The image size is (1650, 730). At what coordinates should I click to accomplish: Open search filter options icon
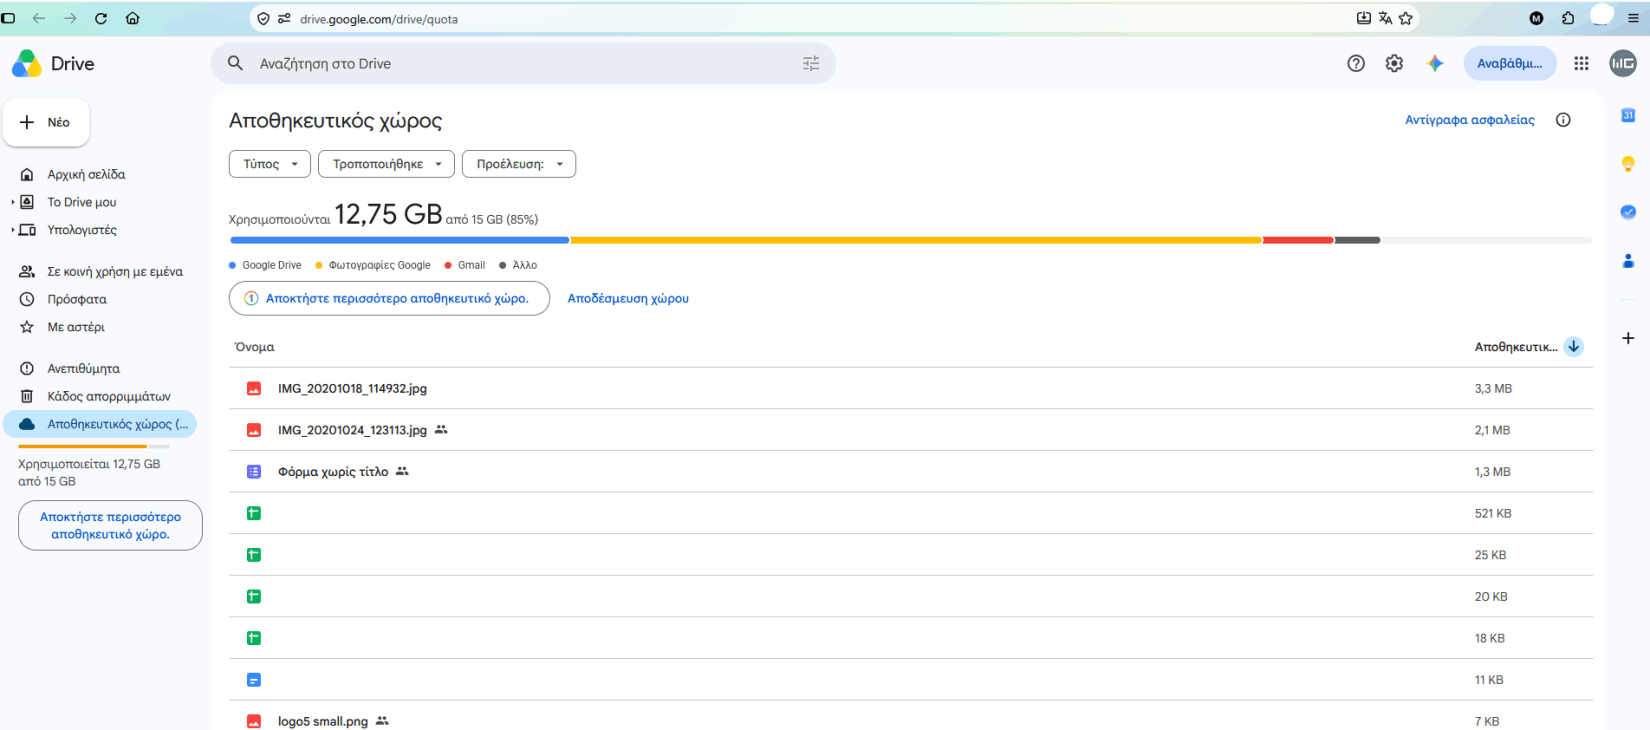click(x=811, y=63)
